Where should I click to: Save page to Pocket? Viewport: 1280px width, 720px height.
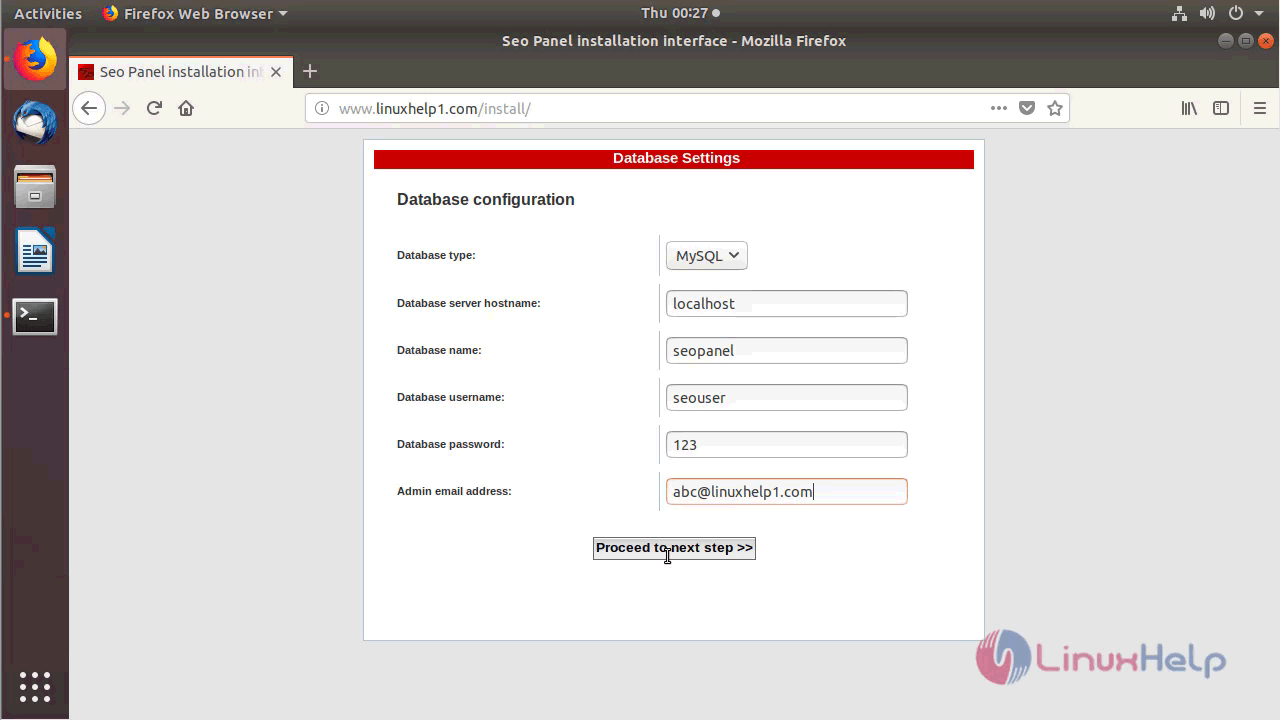pyautogui.click(x=1027, y=108)
